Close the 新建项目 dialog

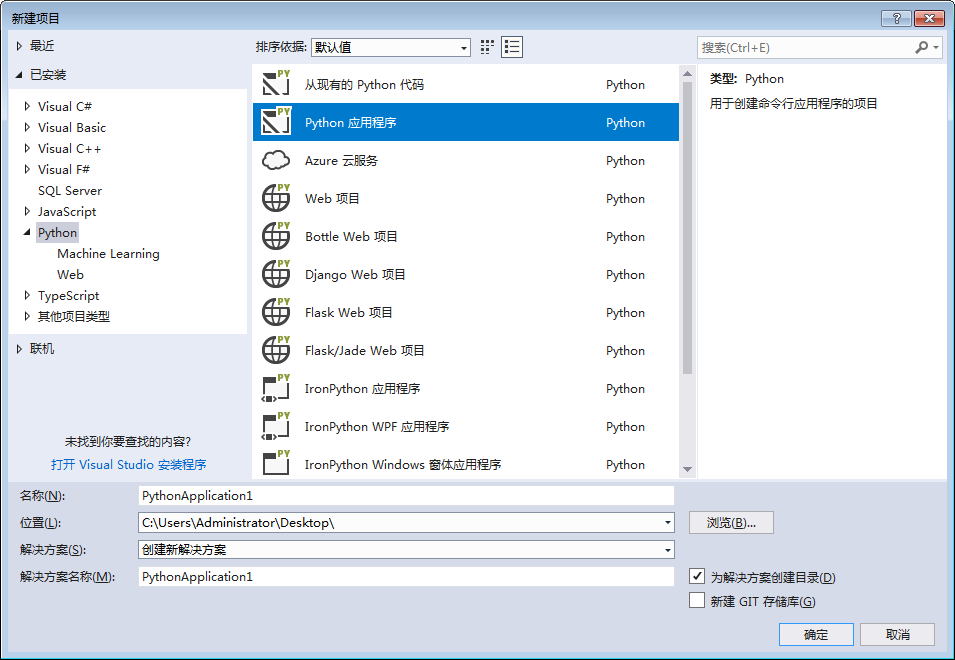click(929, 18)
